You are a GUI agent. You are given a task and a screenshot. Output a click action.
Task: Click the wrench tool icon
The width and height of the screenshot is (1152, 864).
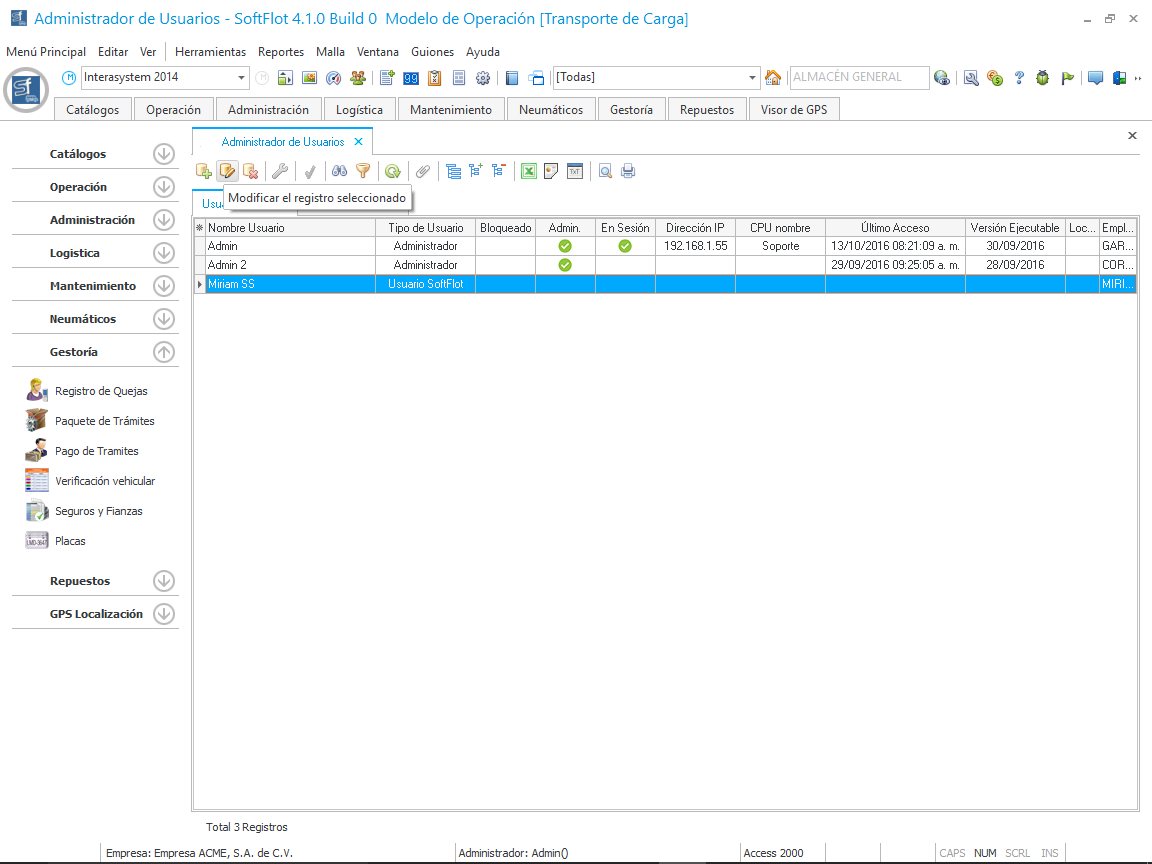click(x=280, y=171)
